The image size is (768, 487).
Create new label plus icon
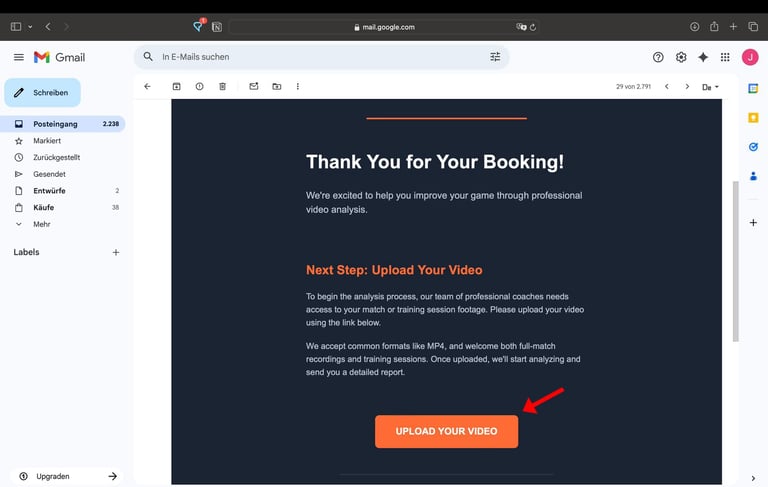(116, 252)
